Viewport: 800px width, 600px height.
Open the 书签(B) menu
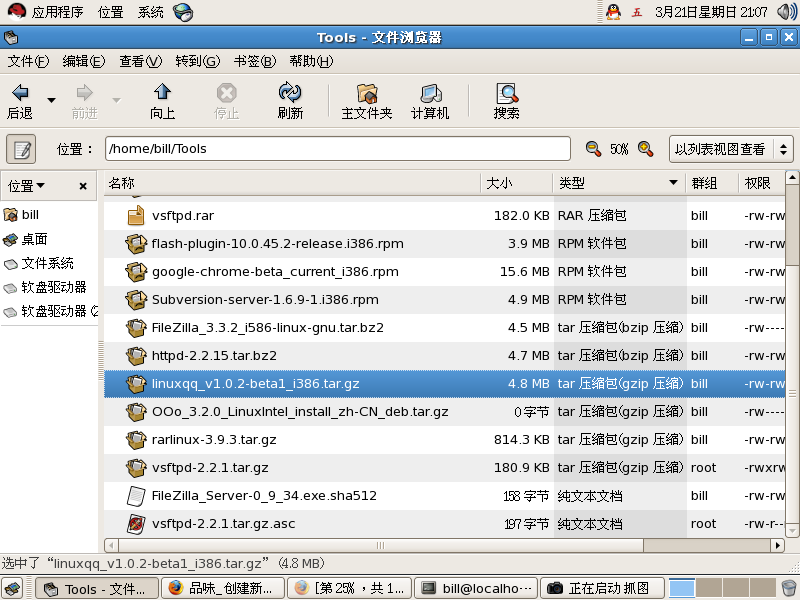point(255,61)
